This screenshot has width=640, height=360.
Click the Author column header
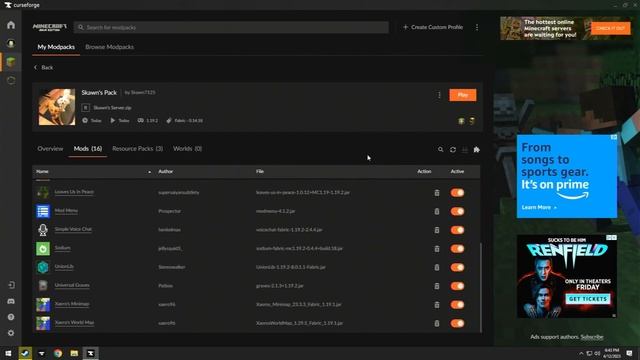point(165,171)
